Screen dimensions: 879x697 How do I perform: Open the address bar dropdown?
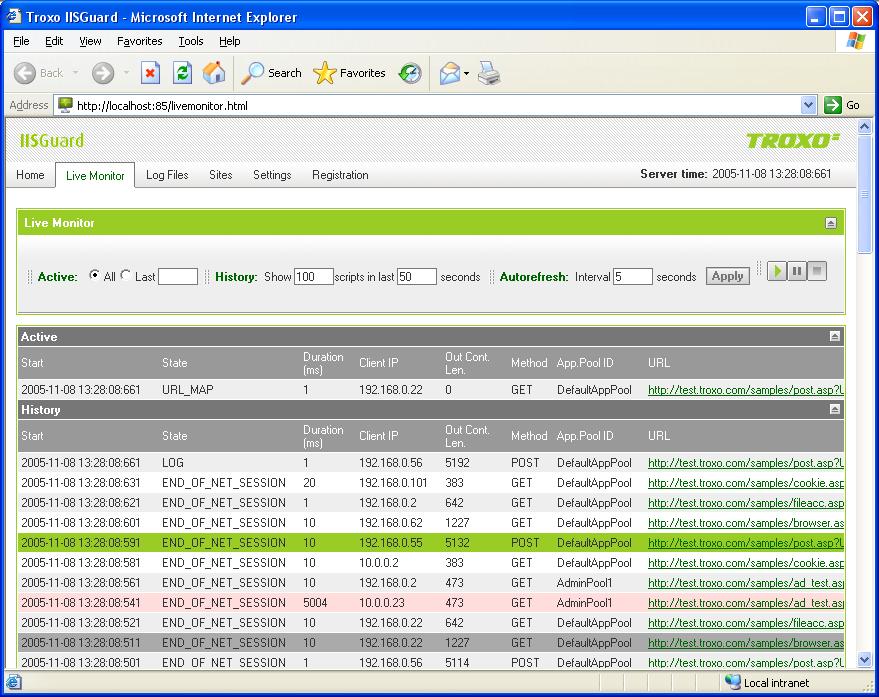click(808, 105)
